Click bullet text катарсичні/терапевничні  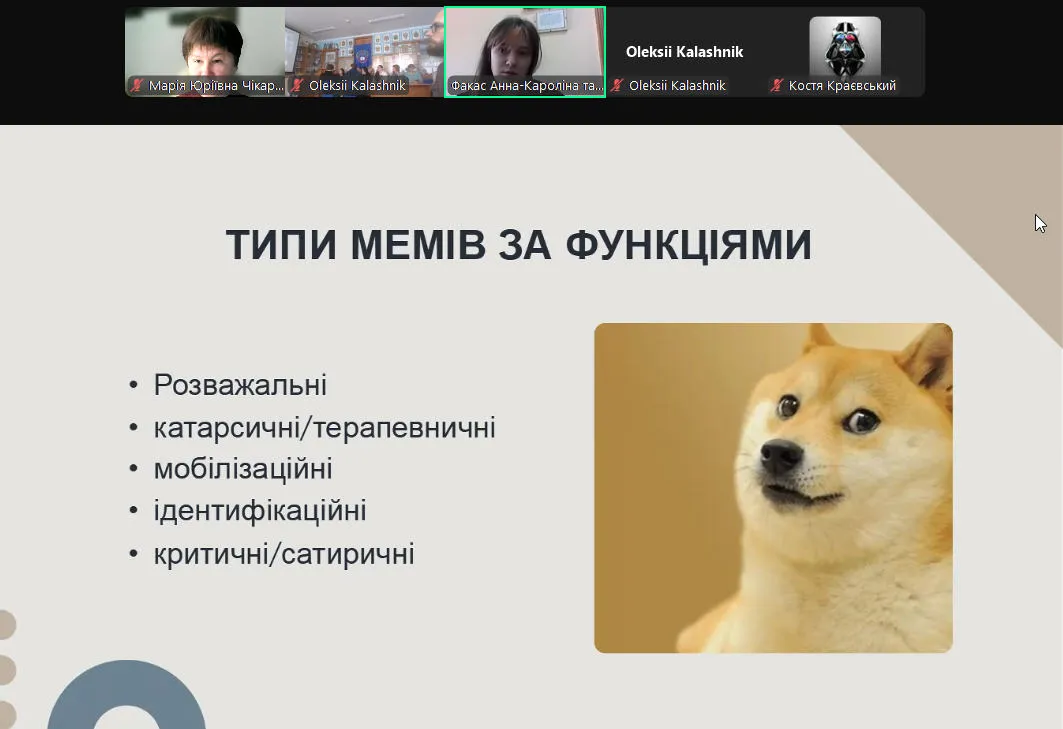click(325, 427)
